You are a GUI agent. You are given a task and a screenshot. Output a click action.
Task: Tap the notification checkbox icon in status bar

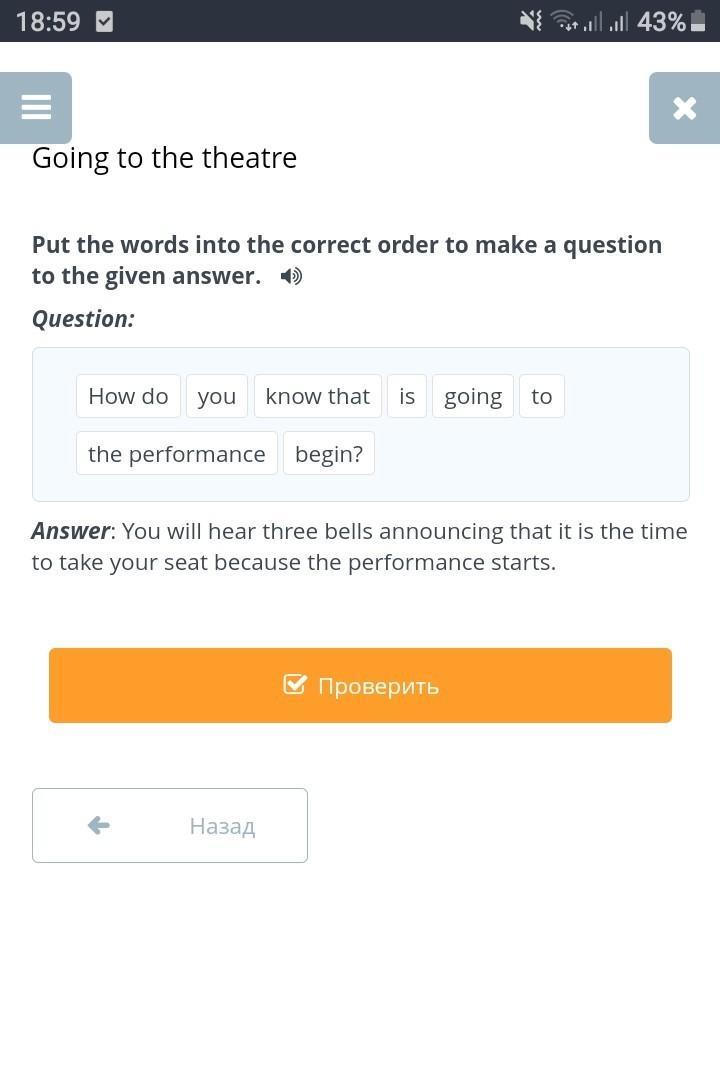[x=104, y=21]
